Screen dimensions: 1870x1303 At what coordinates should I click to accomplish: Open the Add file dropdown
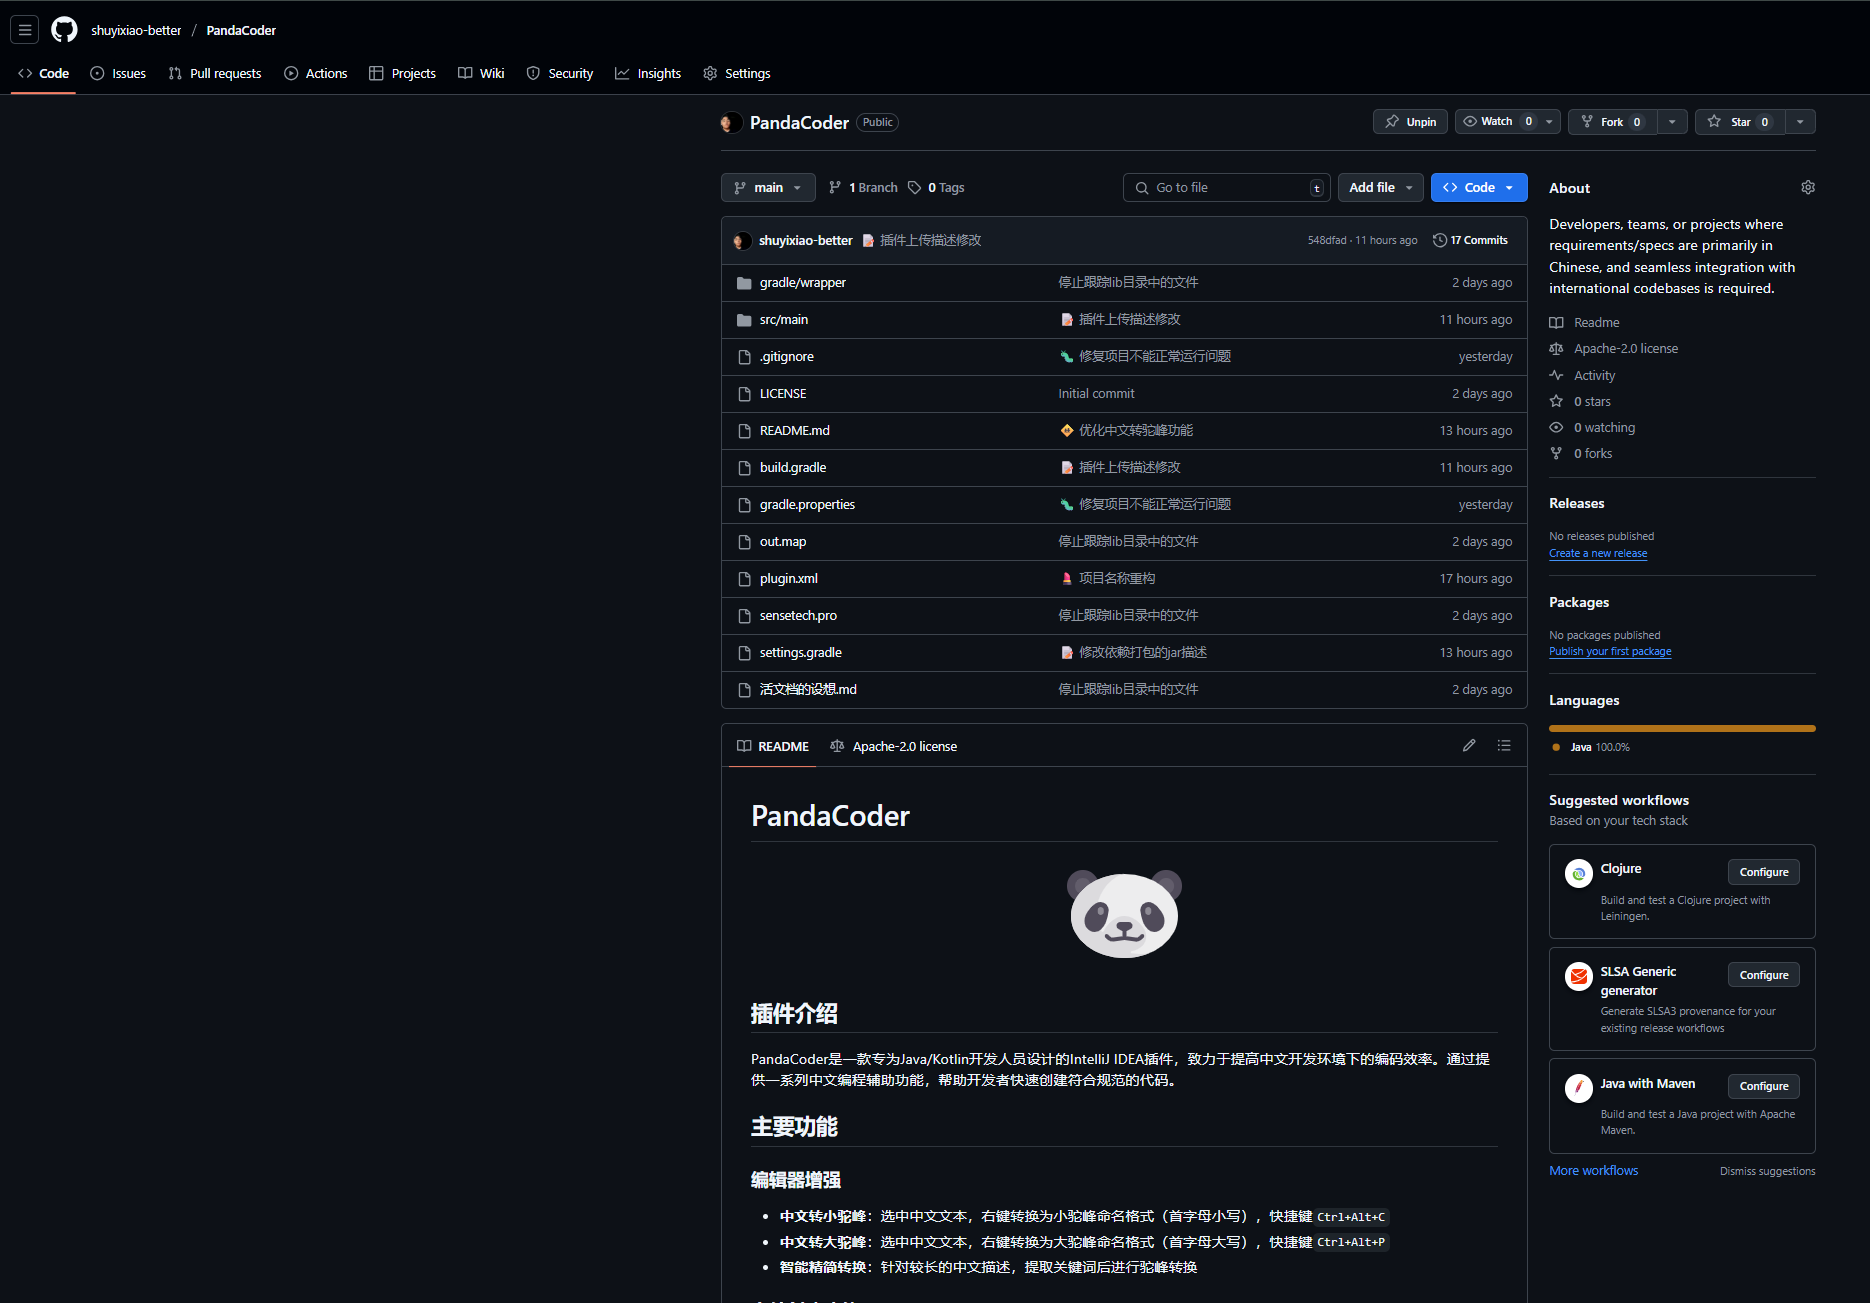coord(1379,187)
